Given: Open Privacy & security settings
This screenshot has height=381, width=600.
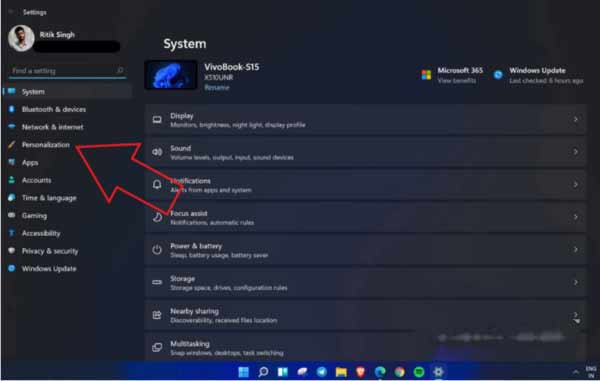Looking at the screenshot, I should point(50,251).
